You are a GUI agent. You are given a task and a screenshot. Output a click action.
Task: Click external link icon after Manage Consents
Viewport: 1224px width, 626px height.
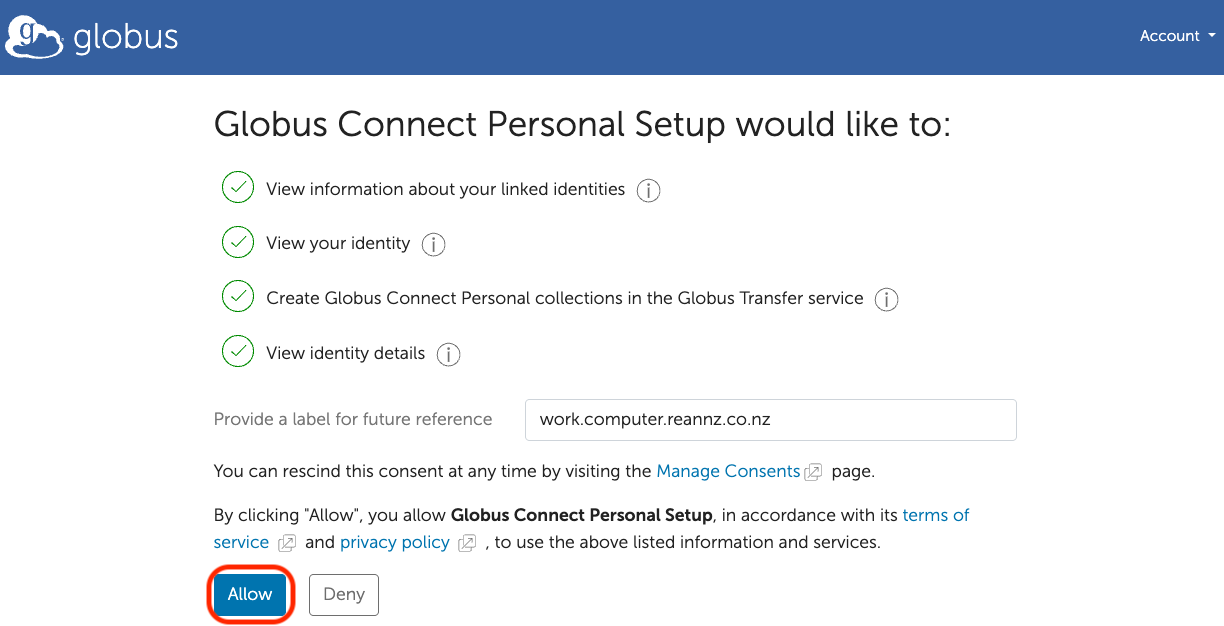[812, 472]
